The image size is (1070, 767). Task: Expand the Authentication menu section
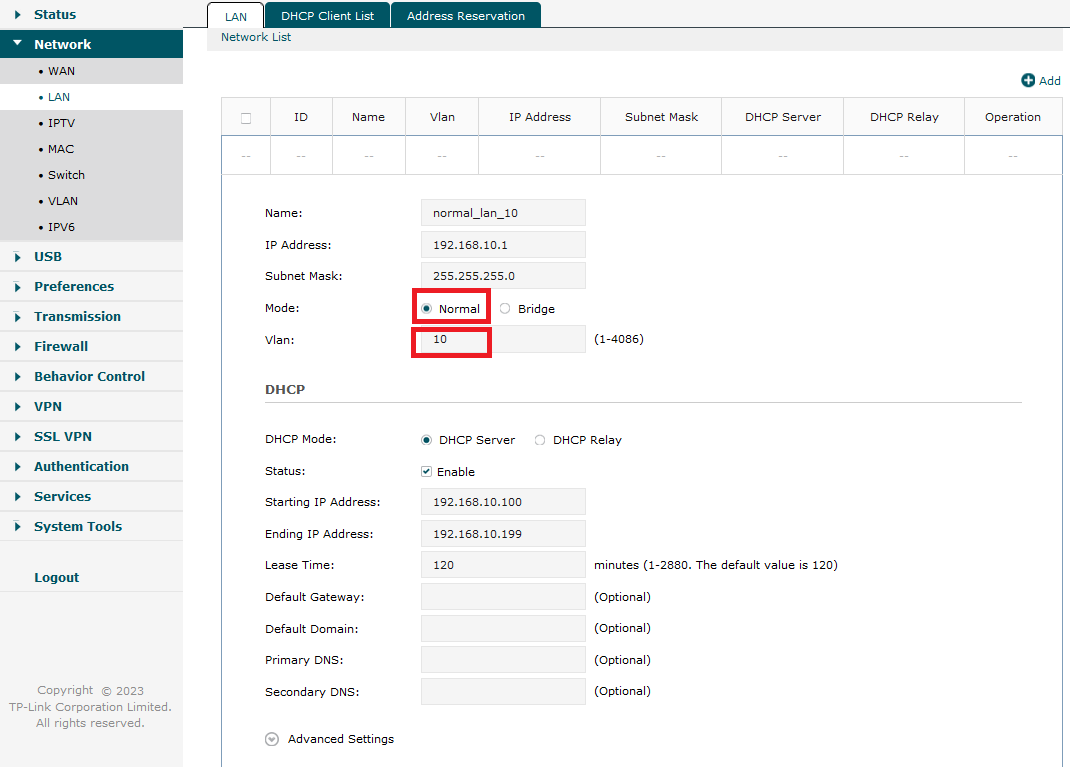coord(91,467)
